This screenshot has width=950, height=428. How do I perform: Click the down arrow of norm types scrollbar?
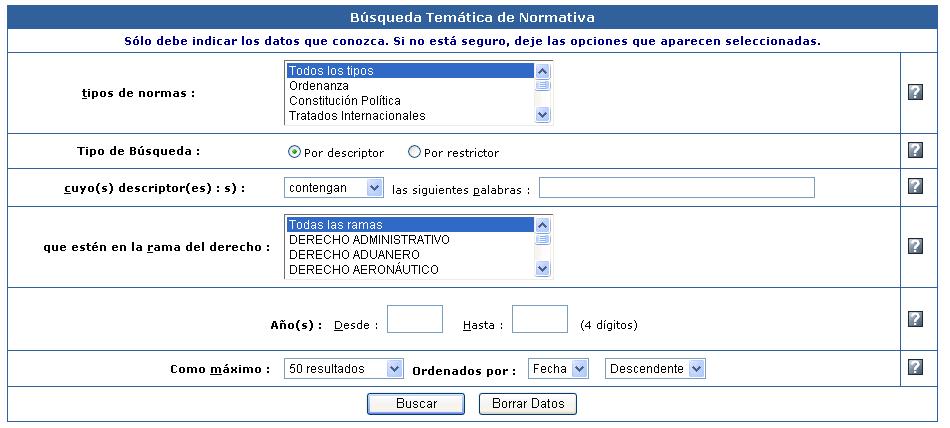[542, 115]
